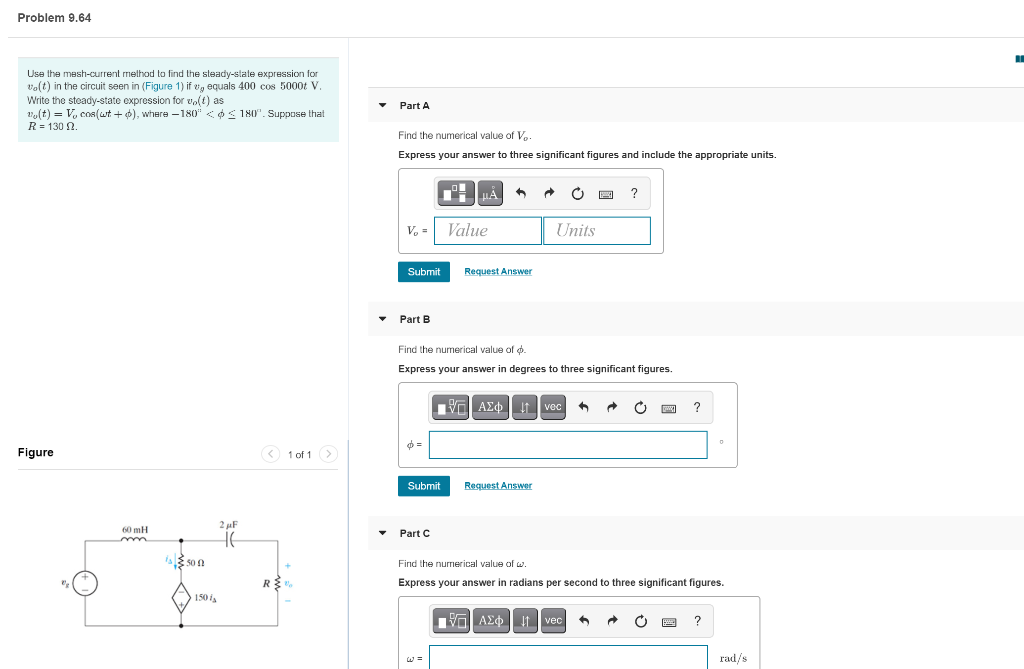
Task: Click the subscript/superscript arrows icon in Part B
Action: click(524, 407)
